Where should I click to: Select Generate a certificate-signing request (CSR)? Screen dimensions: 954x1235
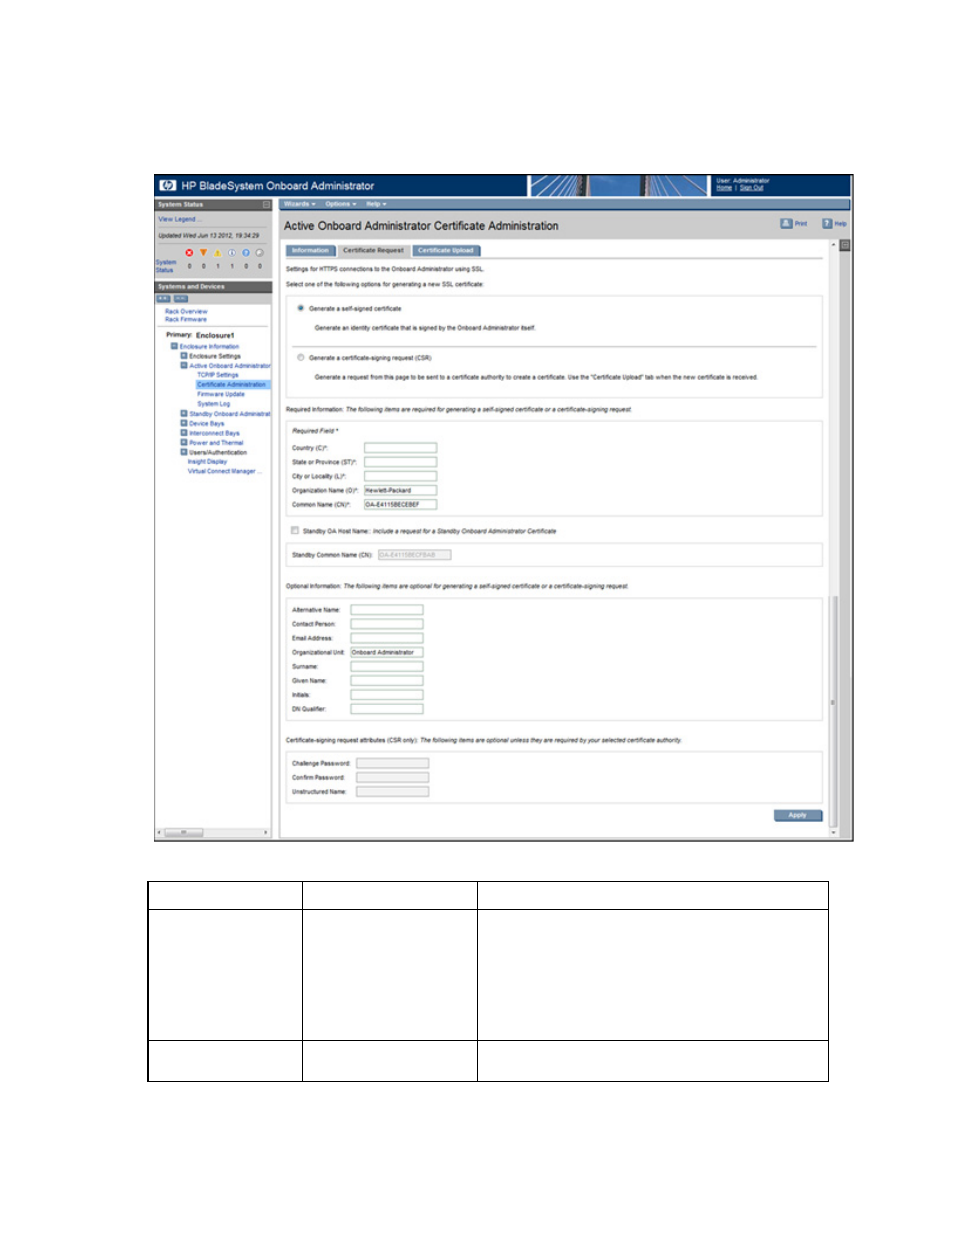pyautogui.click(x=301, y=357)
